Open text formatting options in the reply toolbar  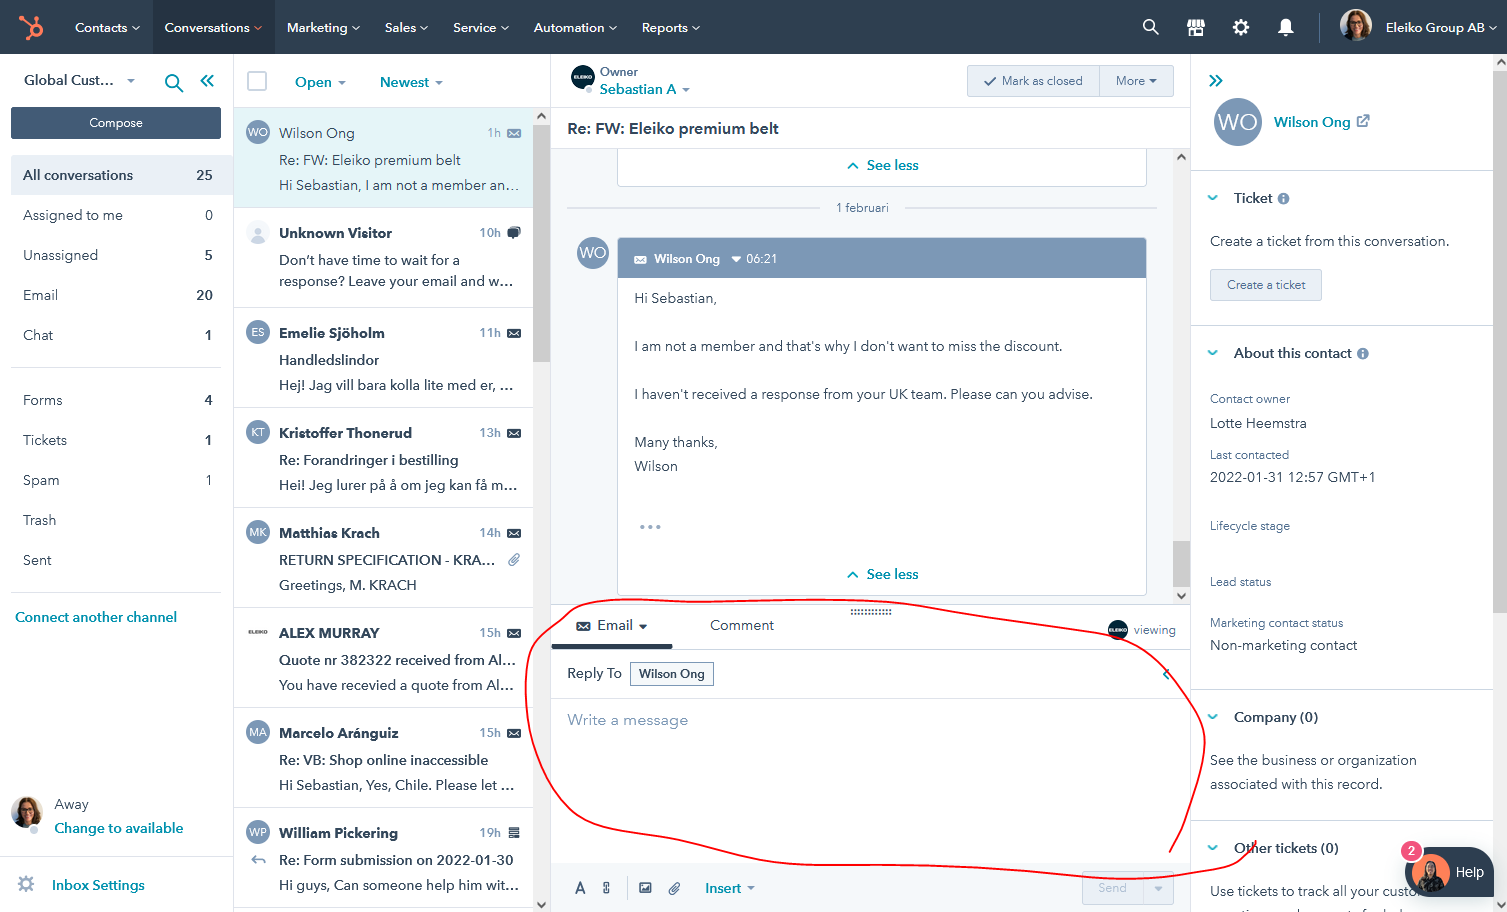click(580, 888)
